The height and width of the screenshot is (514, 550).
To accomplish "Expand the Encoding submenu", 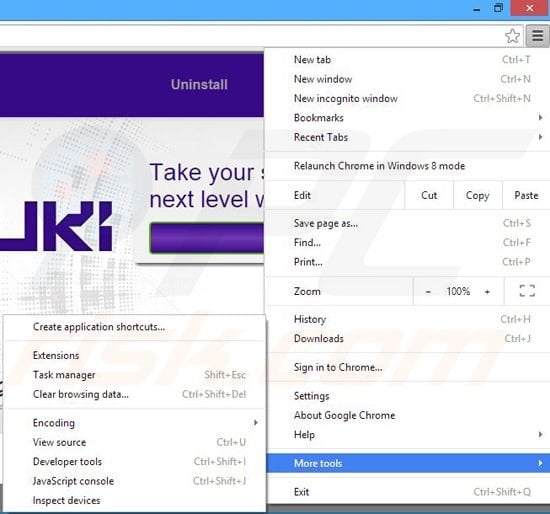I will 135,423.
